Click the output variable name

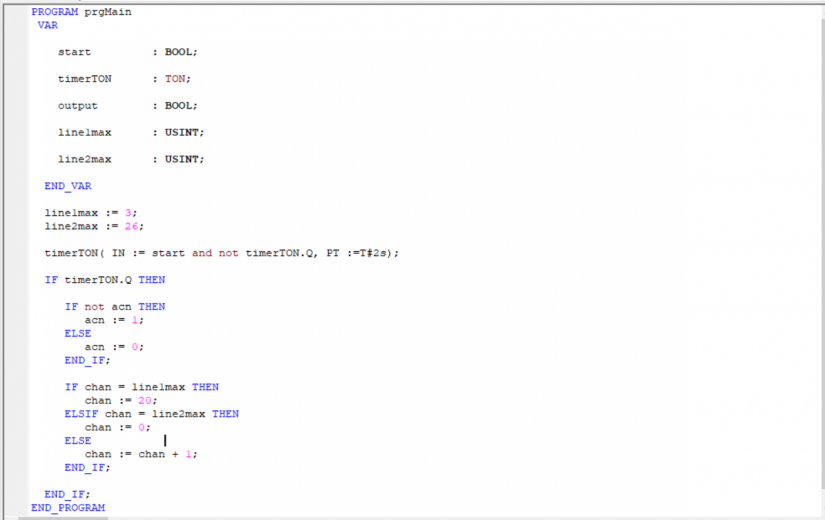tap(78, 105)
